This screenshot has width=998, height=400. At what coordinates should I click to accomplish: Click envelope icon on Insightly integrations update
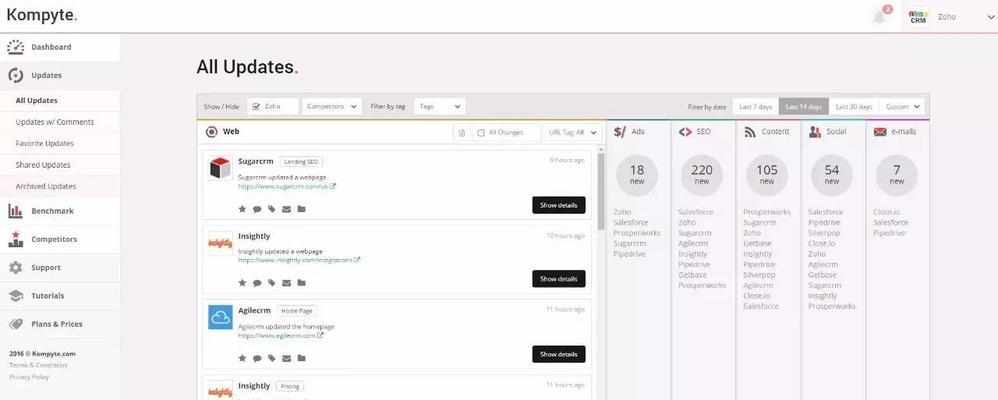[286, 283]
